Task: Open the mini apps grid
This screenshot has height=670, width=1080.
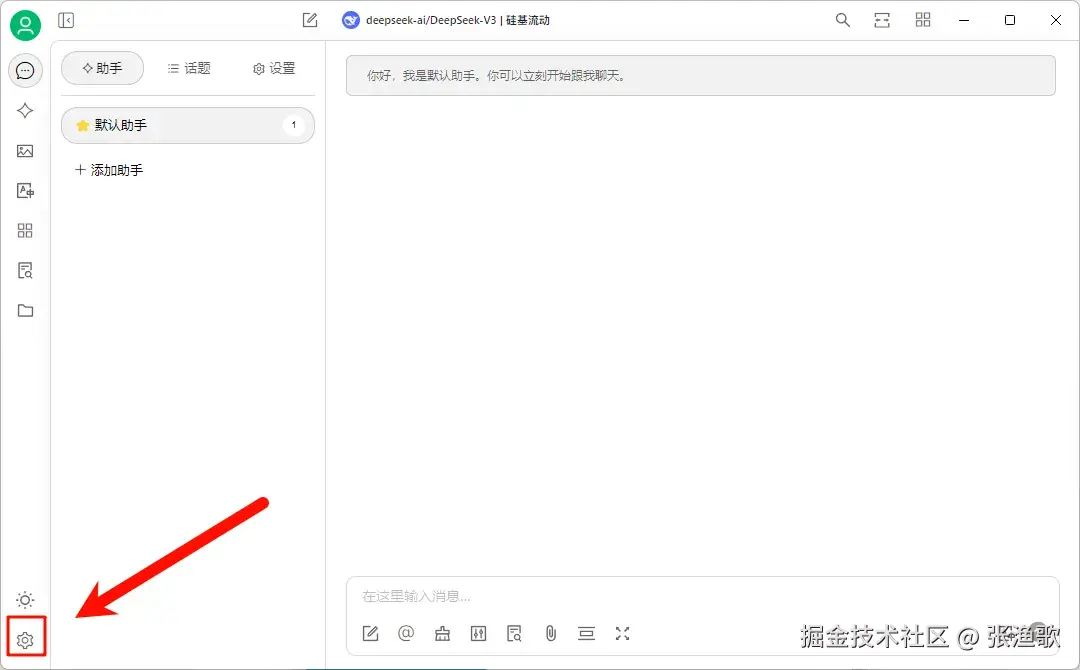Action: click(x=25, y=230)
